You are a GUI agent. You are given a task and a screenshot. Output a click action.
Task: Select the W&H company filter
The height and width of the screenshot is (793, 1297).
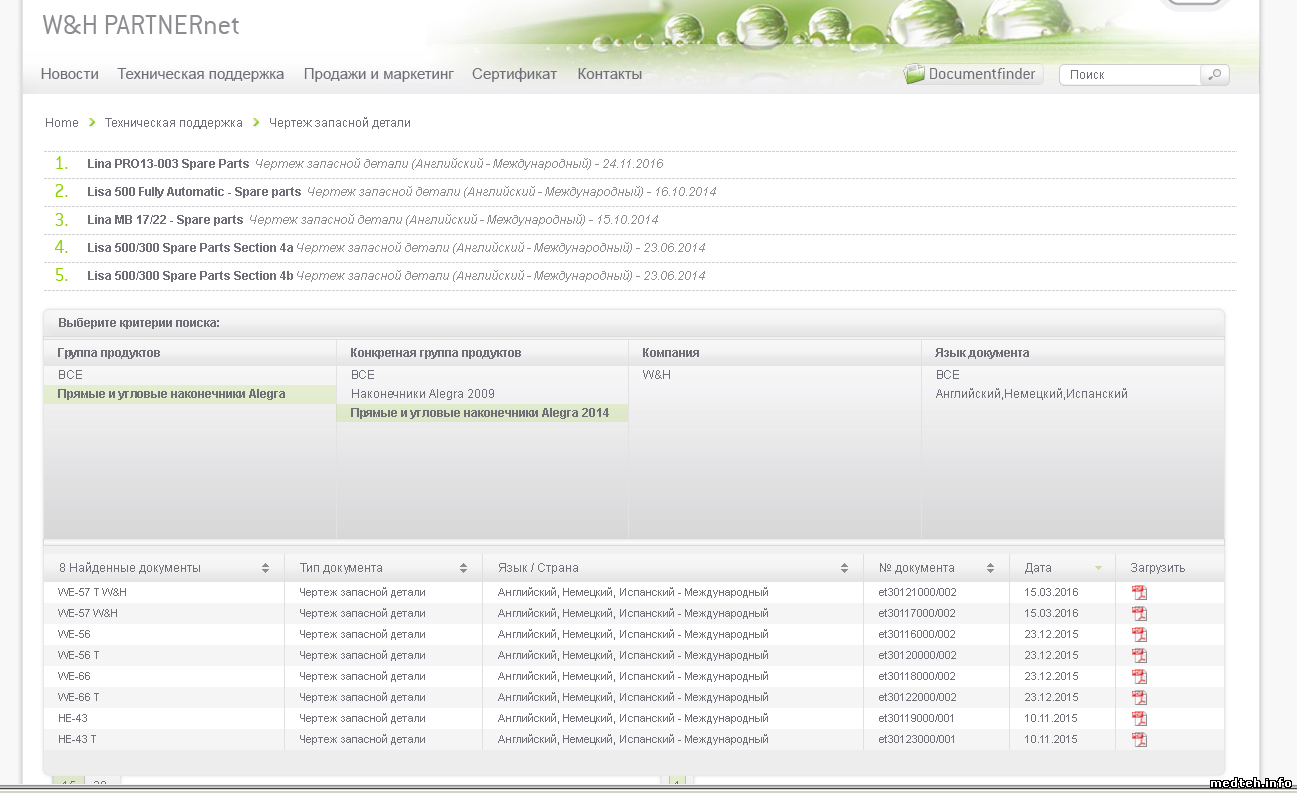click(x=656, y=375)
